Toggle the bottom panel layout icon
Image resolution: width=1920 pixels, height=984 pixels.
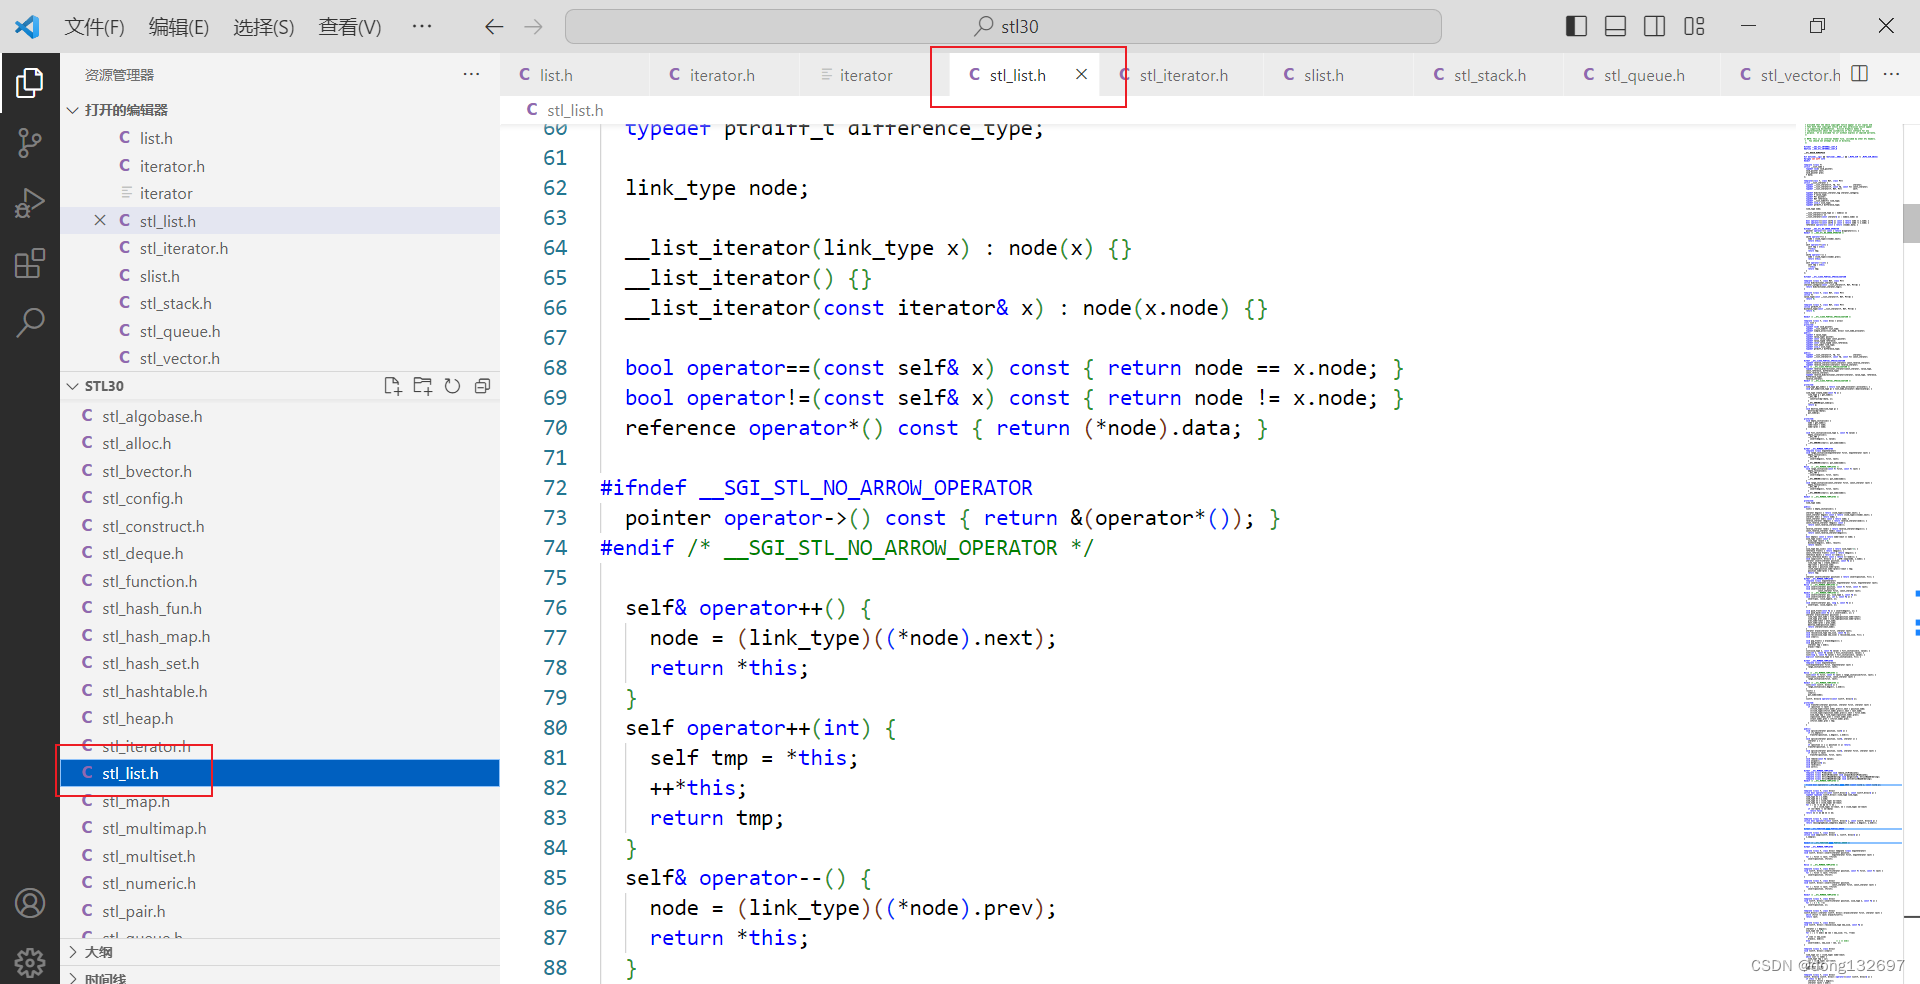[x=1615, y=26]
